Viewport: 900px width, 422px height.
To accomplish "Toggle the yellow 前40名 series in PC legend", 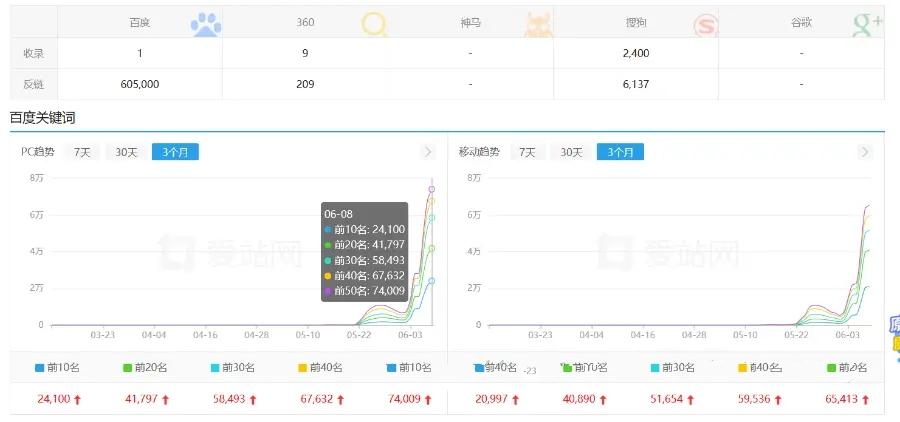I will tap(320, 367).
